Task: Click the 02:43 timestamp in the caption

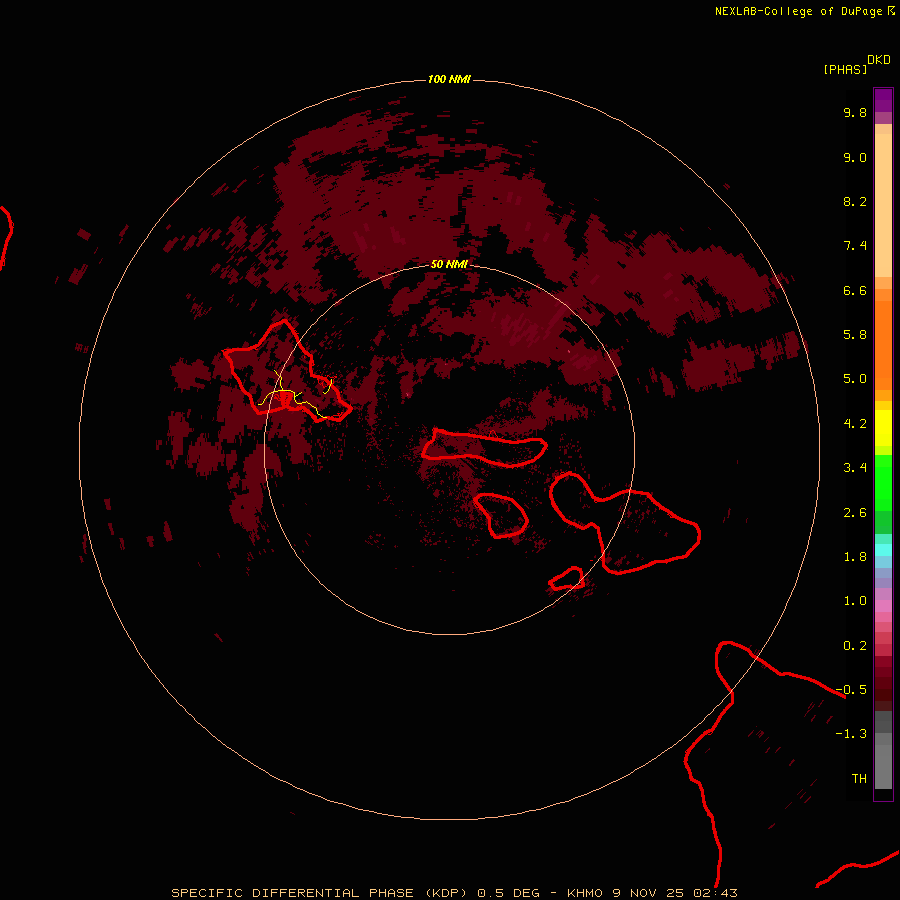Action: pyautogui.click(x=715, y=893)
